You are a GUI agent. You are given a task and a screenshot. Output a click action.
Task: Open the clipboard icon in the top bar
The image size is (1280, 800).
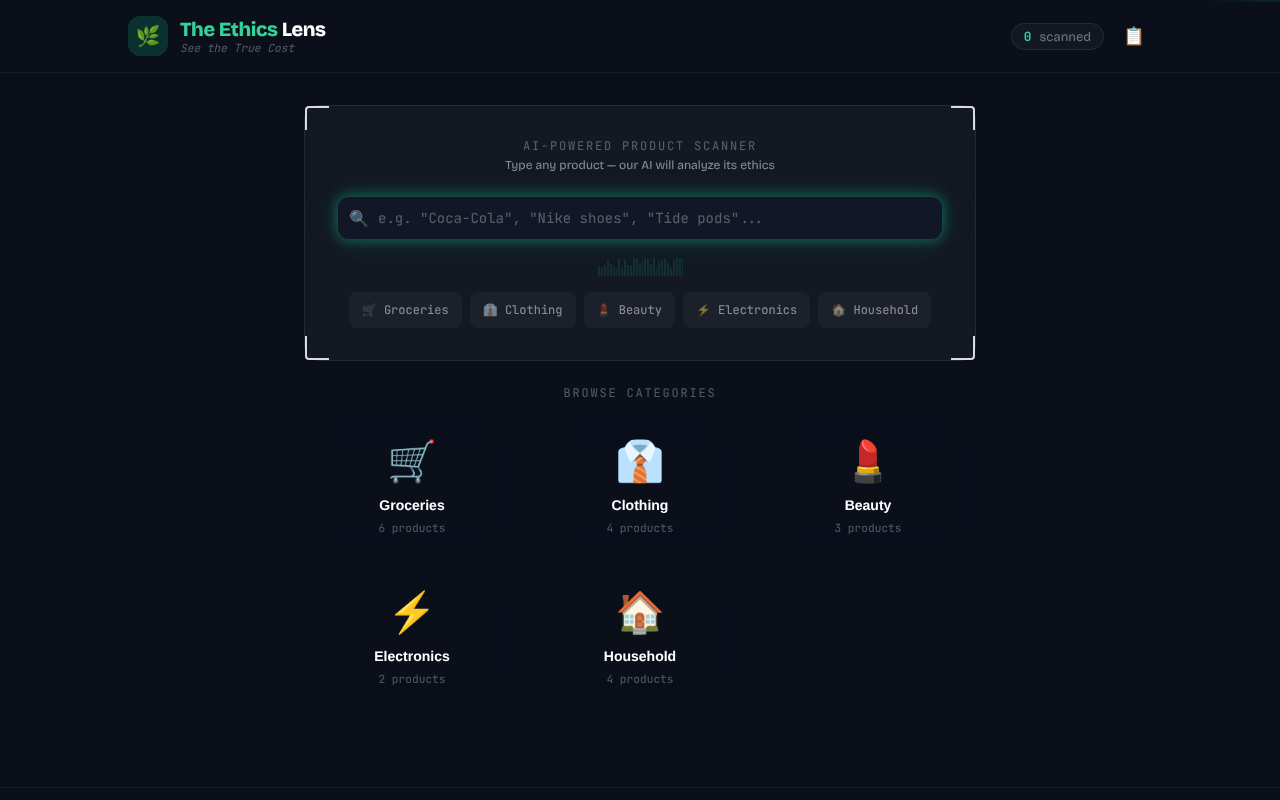pos(1133,35)
